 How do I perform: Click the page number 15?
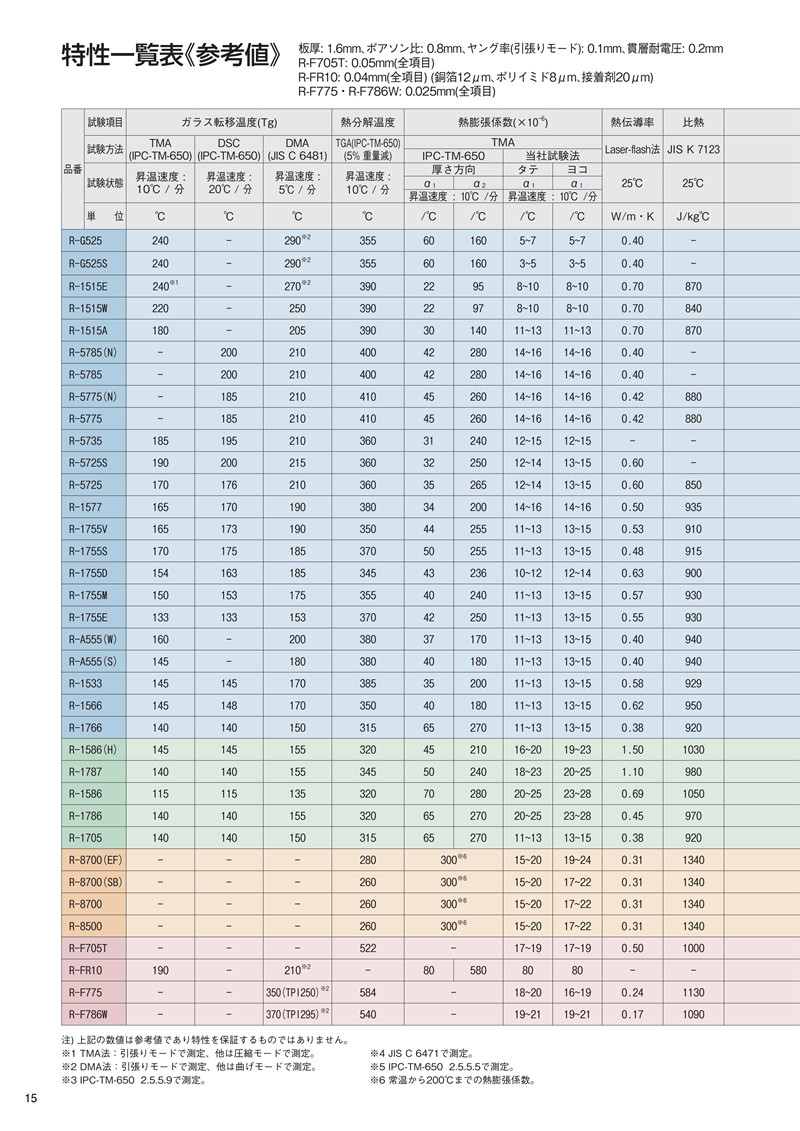[30, 1099]
